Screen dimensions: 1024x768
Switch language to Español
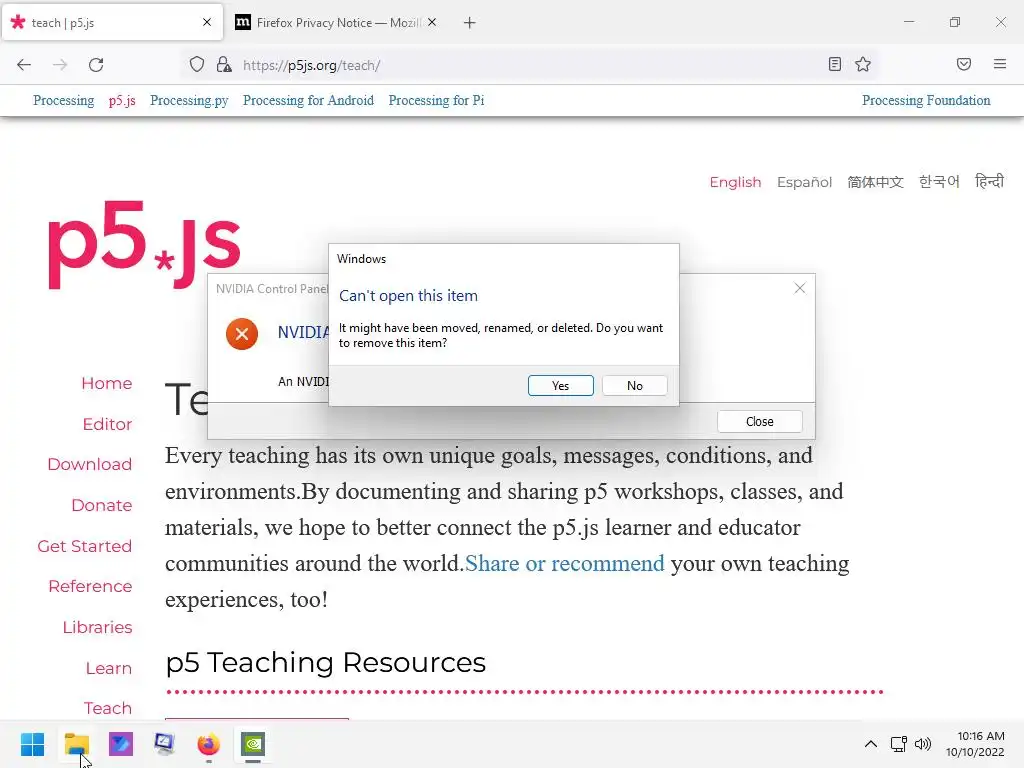pyautogui.click(x=805, y=182)
